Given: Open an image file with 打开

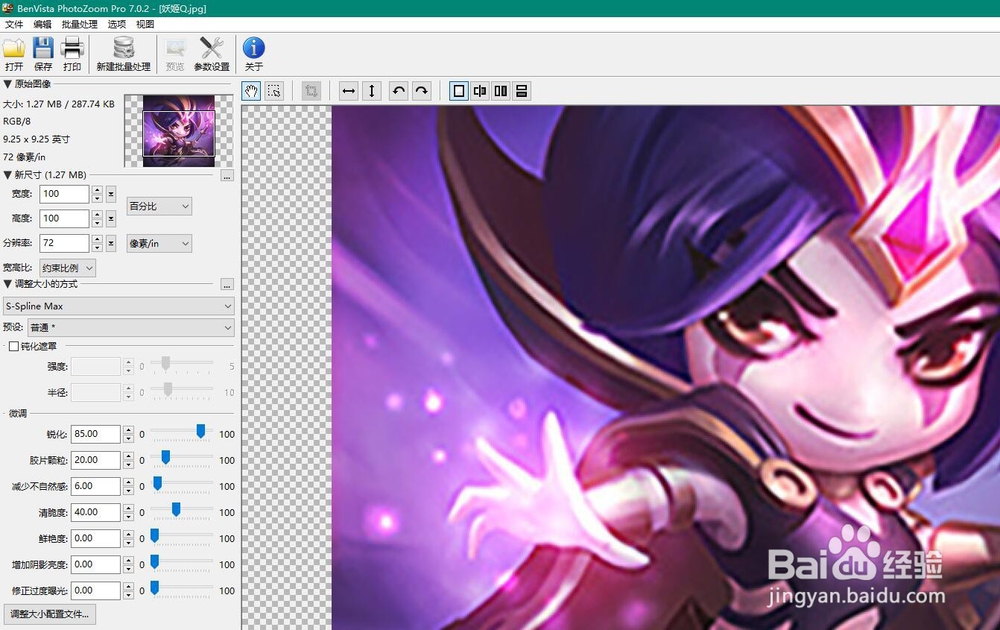Looking at the screenshot, I should click(13, 54).
